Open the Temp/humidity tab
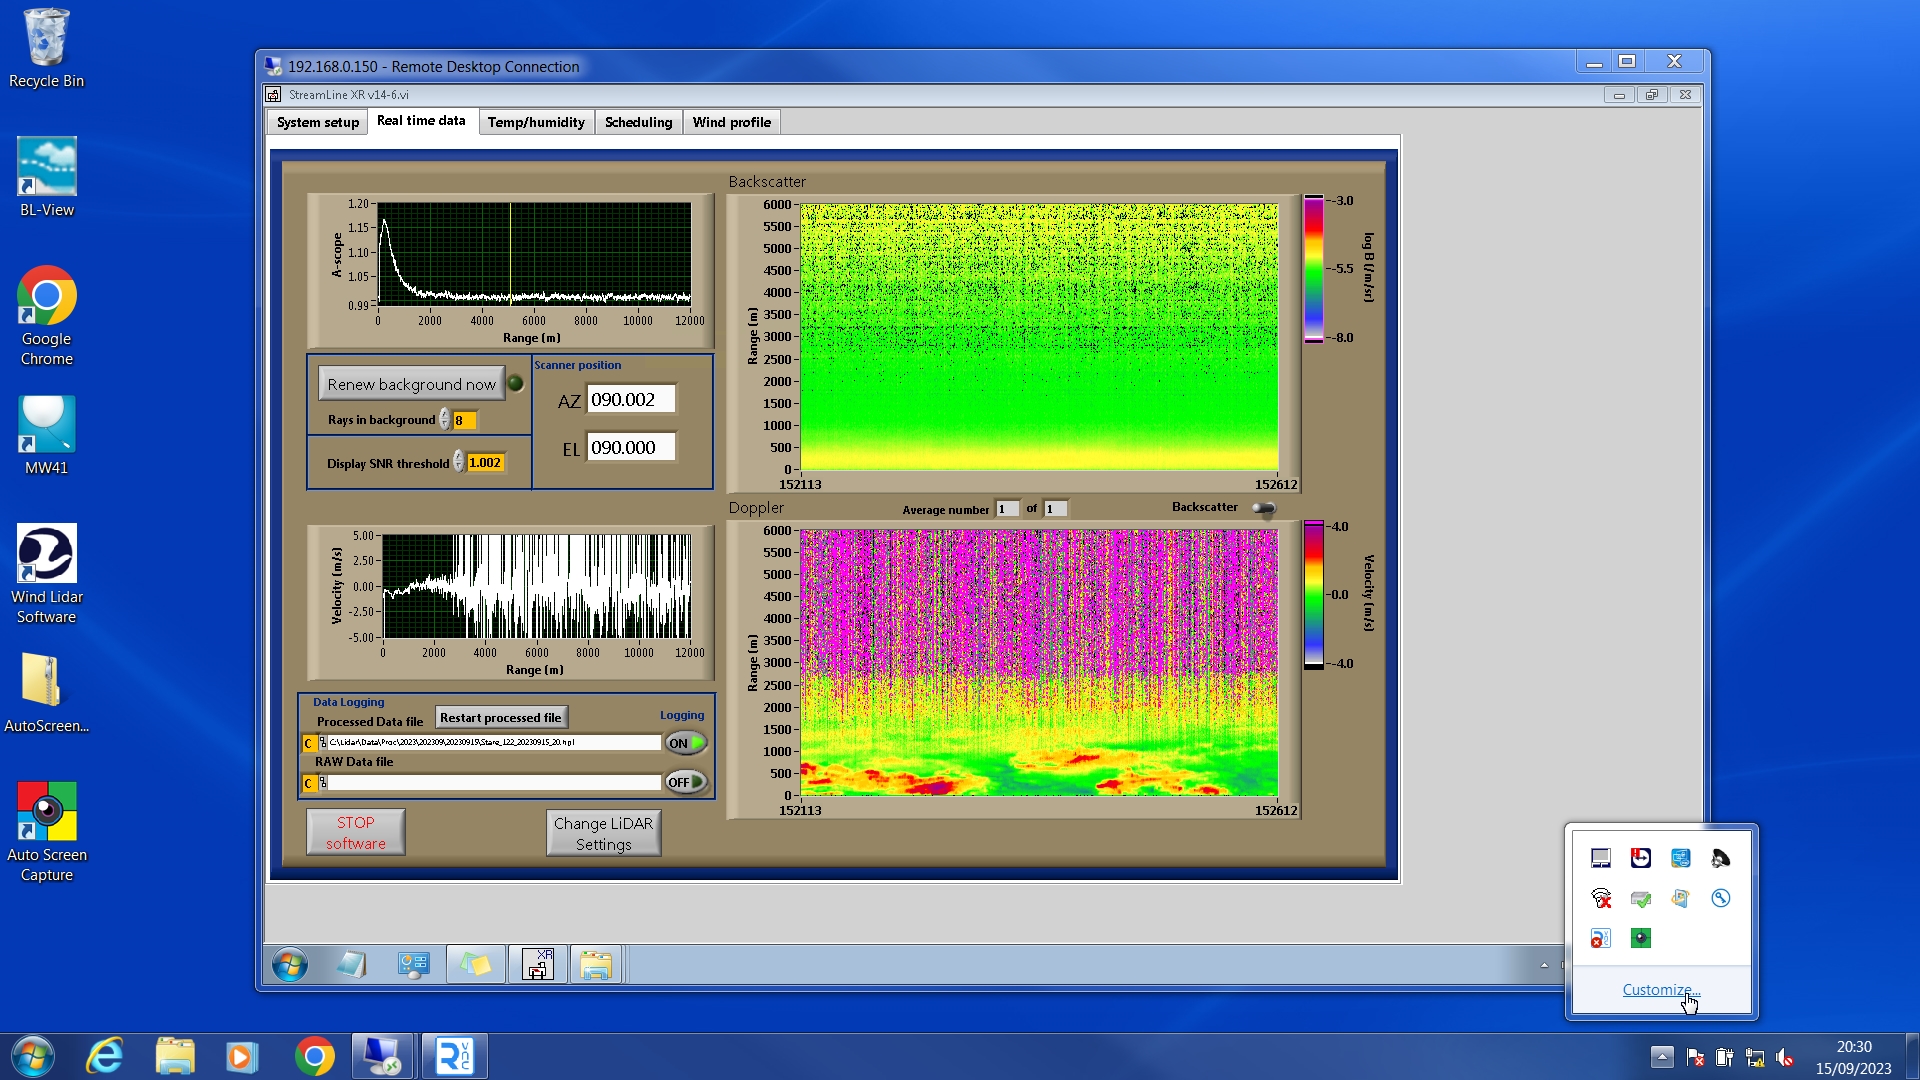The image size is (1920, 1080). (x=536, y=122)
